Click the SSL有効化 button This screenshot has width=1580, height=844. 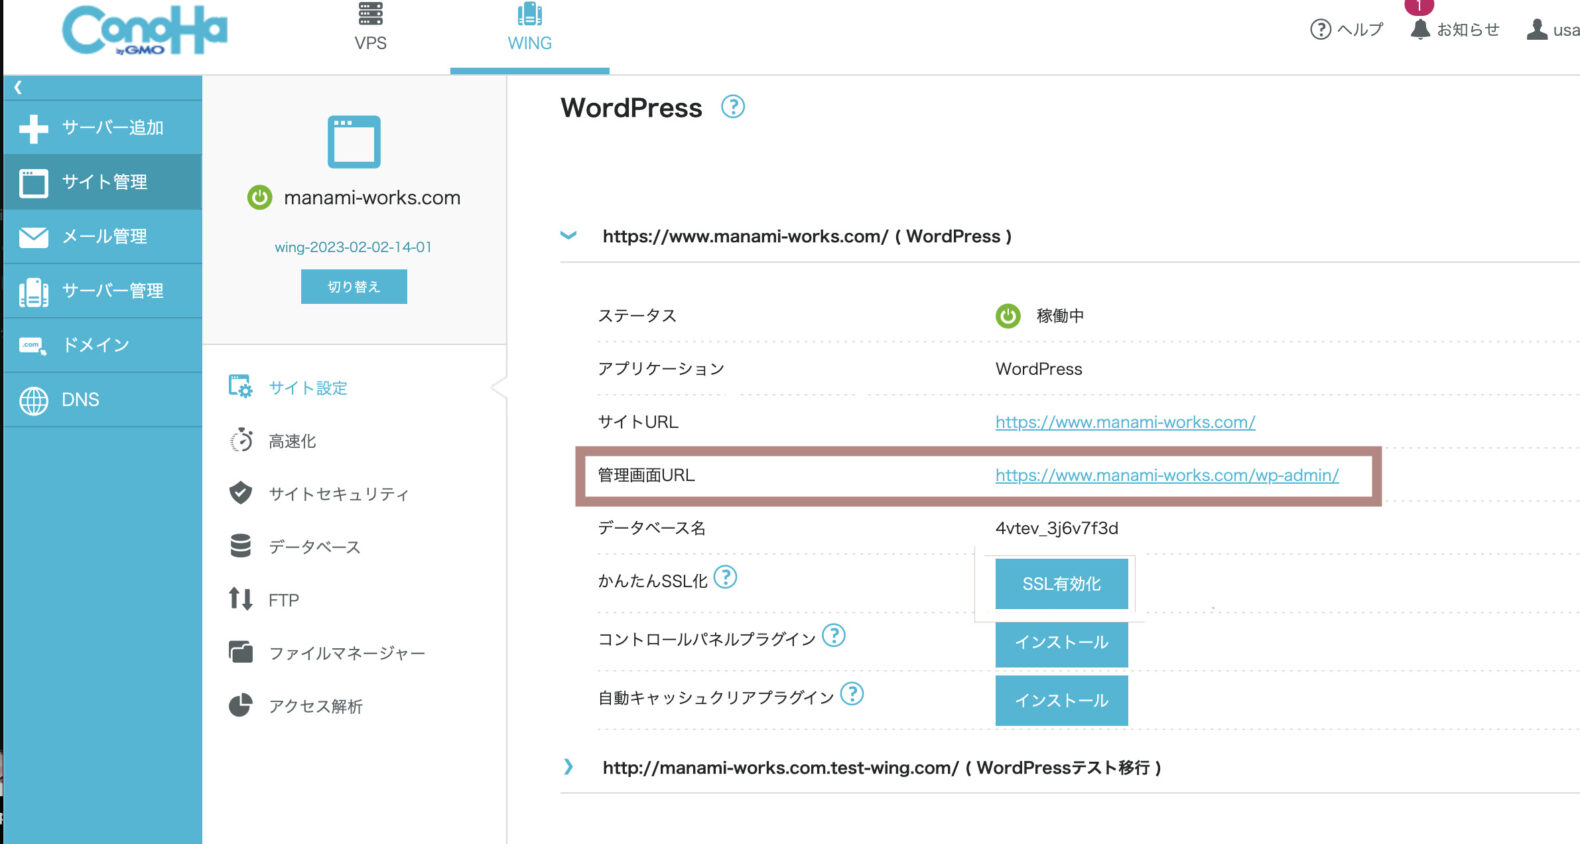tap(1061, 584)
